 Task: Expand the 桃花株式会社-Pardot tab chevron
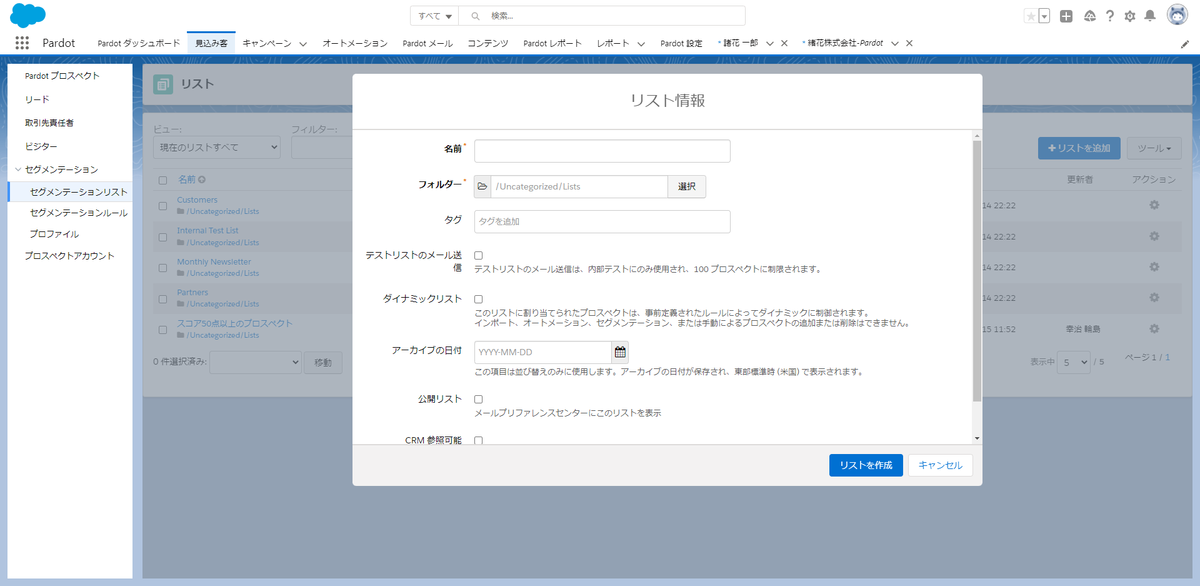[x=895, y=44]
